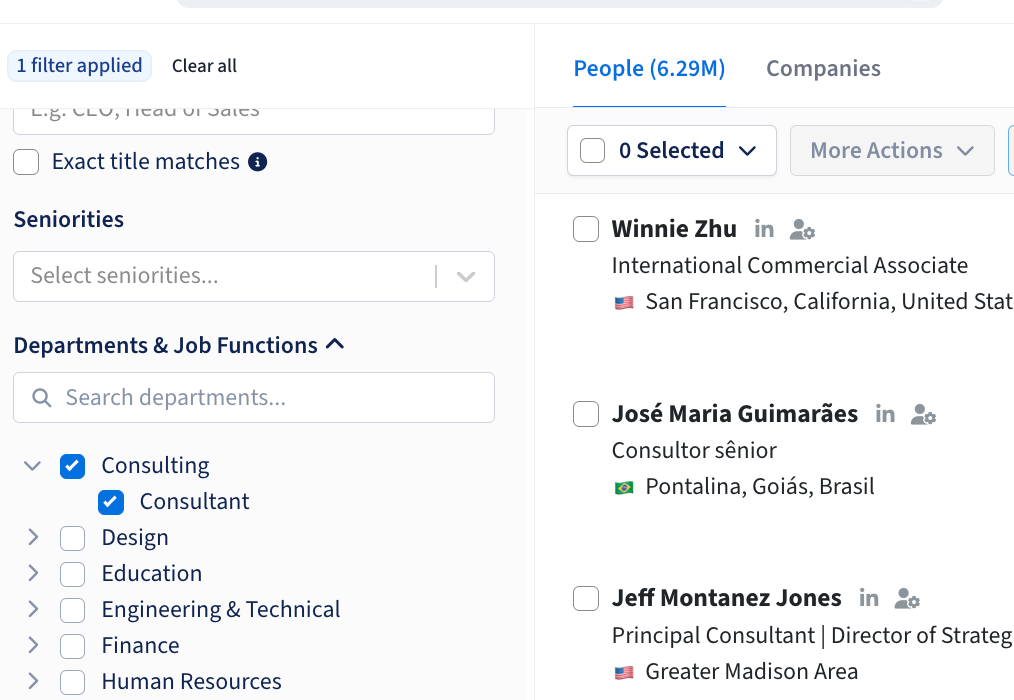Click Clear all filters link
This screenshot has width=1014, height=700.
coord(204,66)
